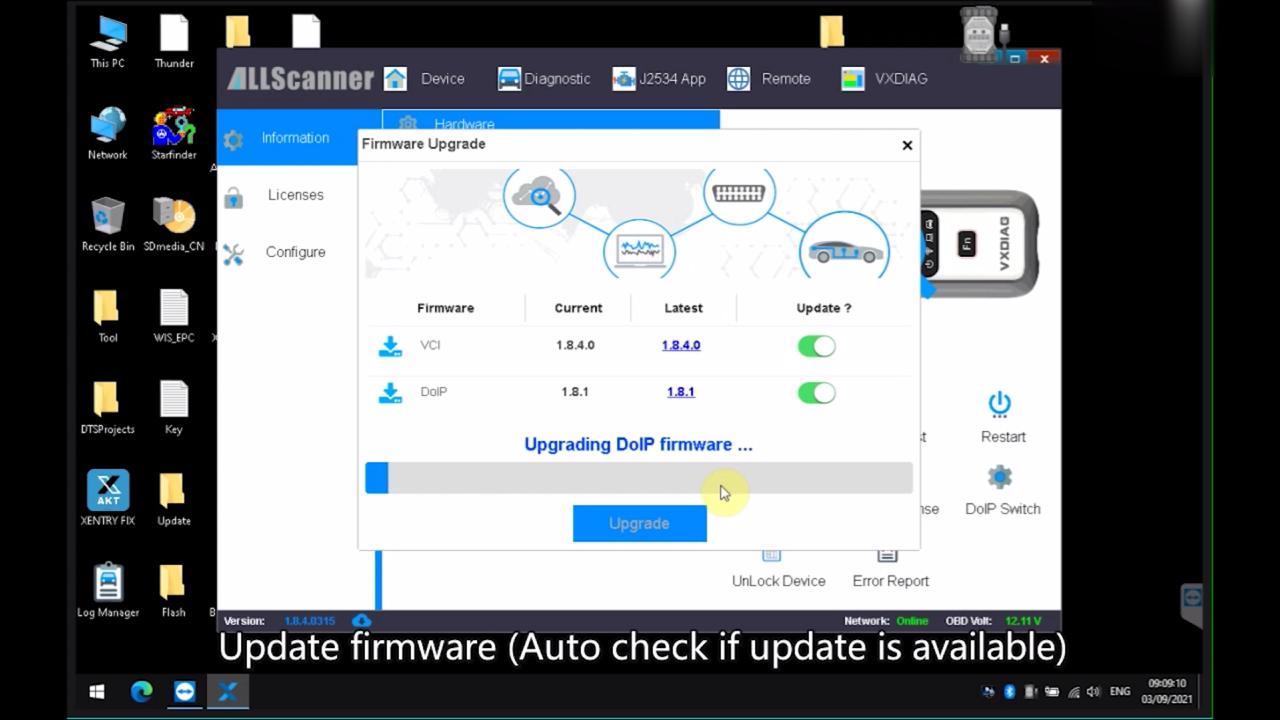
Task: Select the Key file on desktop
Action: pyautogui.click(x=174, y=408)
